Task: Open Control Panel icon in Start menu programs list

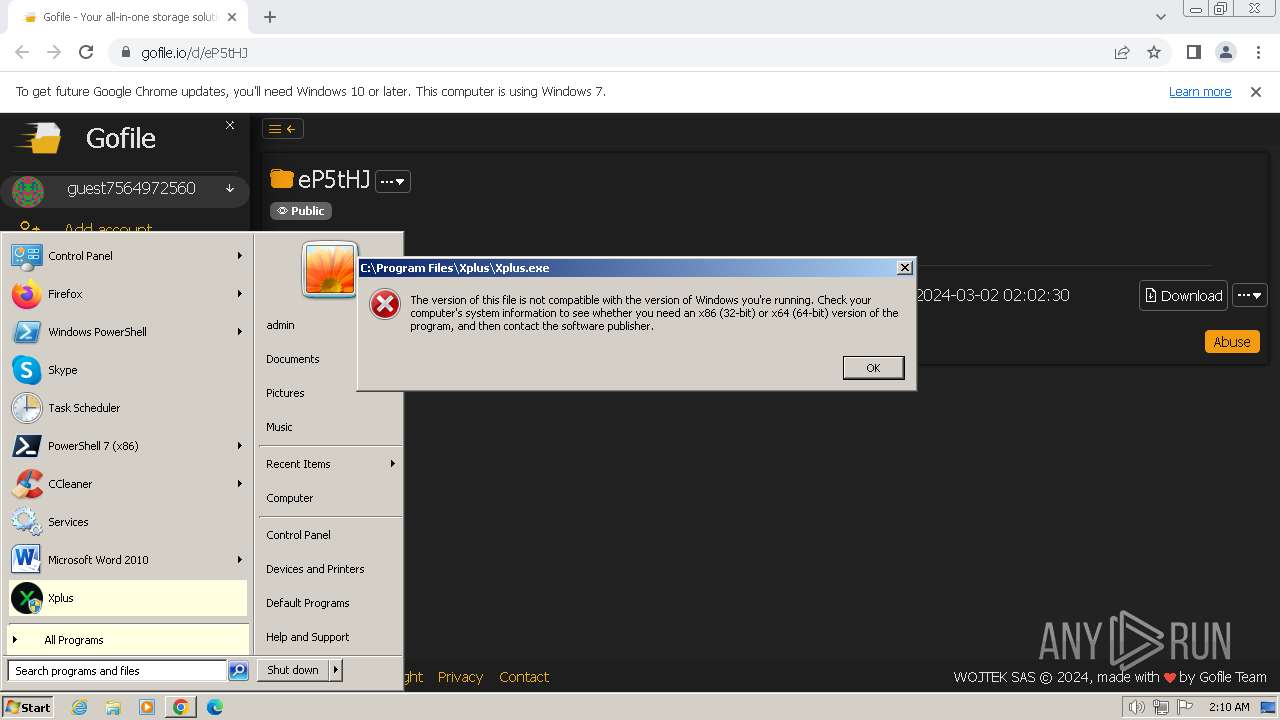Action: 26,256
